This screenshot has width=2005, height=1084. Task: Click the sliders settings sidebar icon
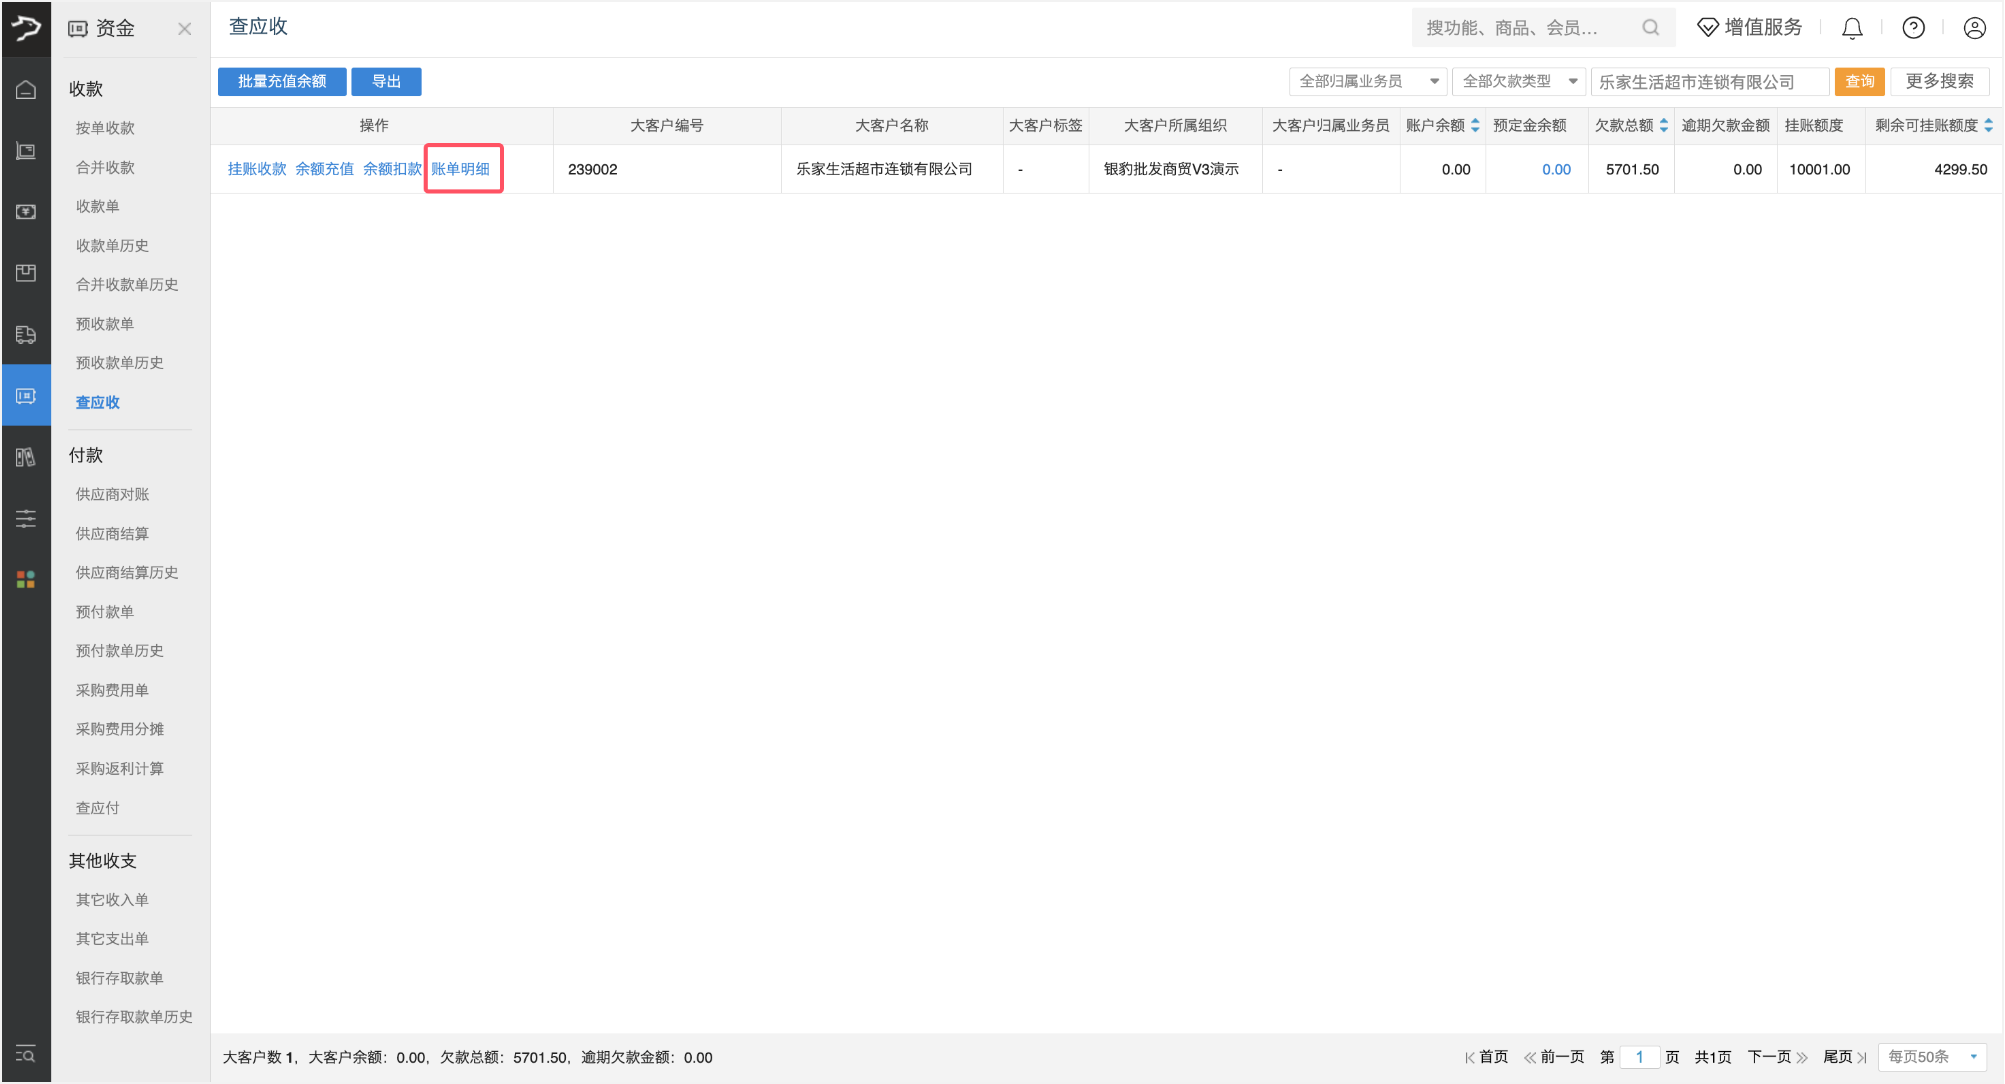tap(26, 518)
